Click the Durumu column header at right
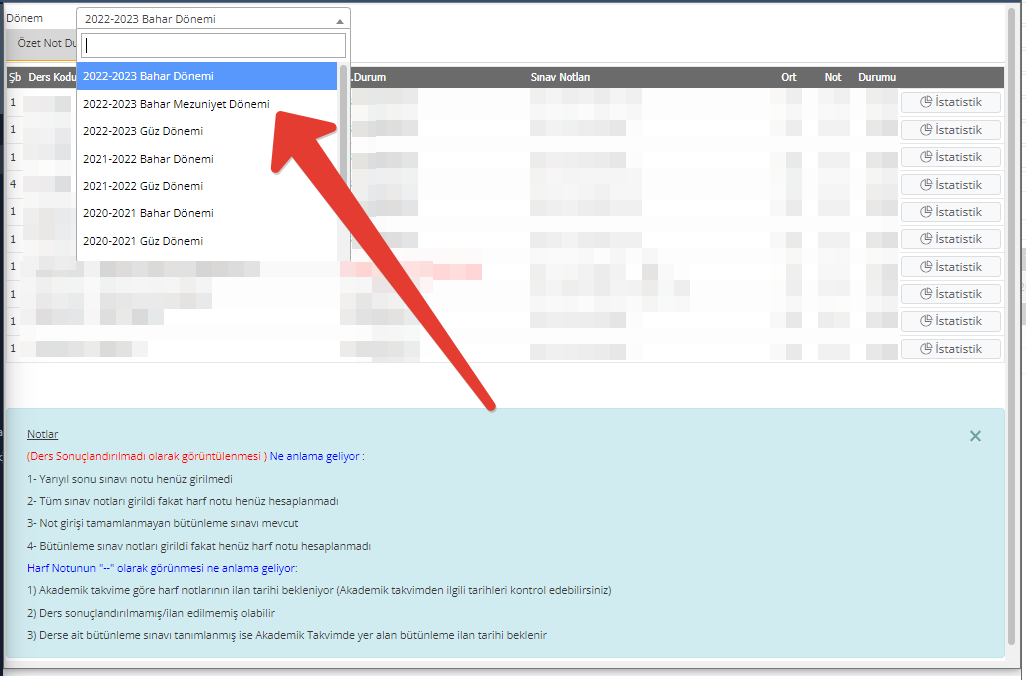1026x680 pixels. click(877, 77)
